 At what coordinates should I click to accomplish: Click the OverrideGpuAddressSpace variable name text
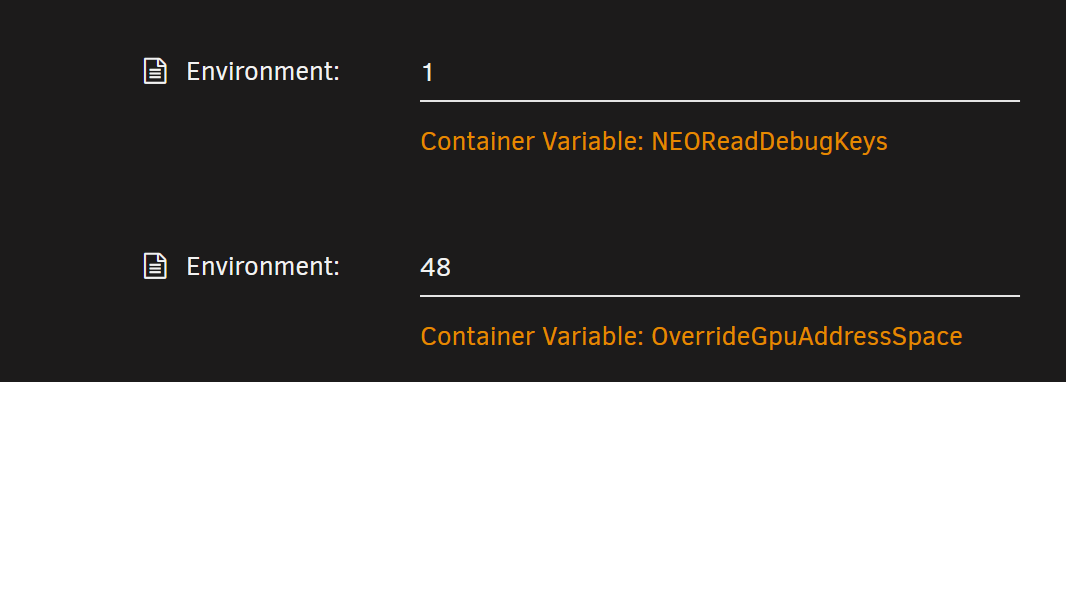[806, 337]
